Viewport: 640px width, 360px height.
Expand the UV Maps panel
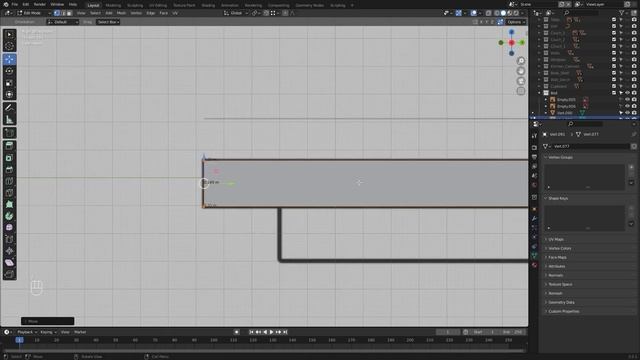click(x=555, y=240)
